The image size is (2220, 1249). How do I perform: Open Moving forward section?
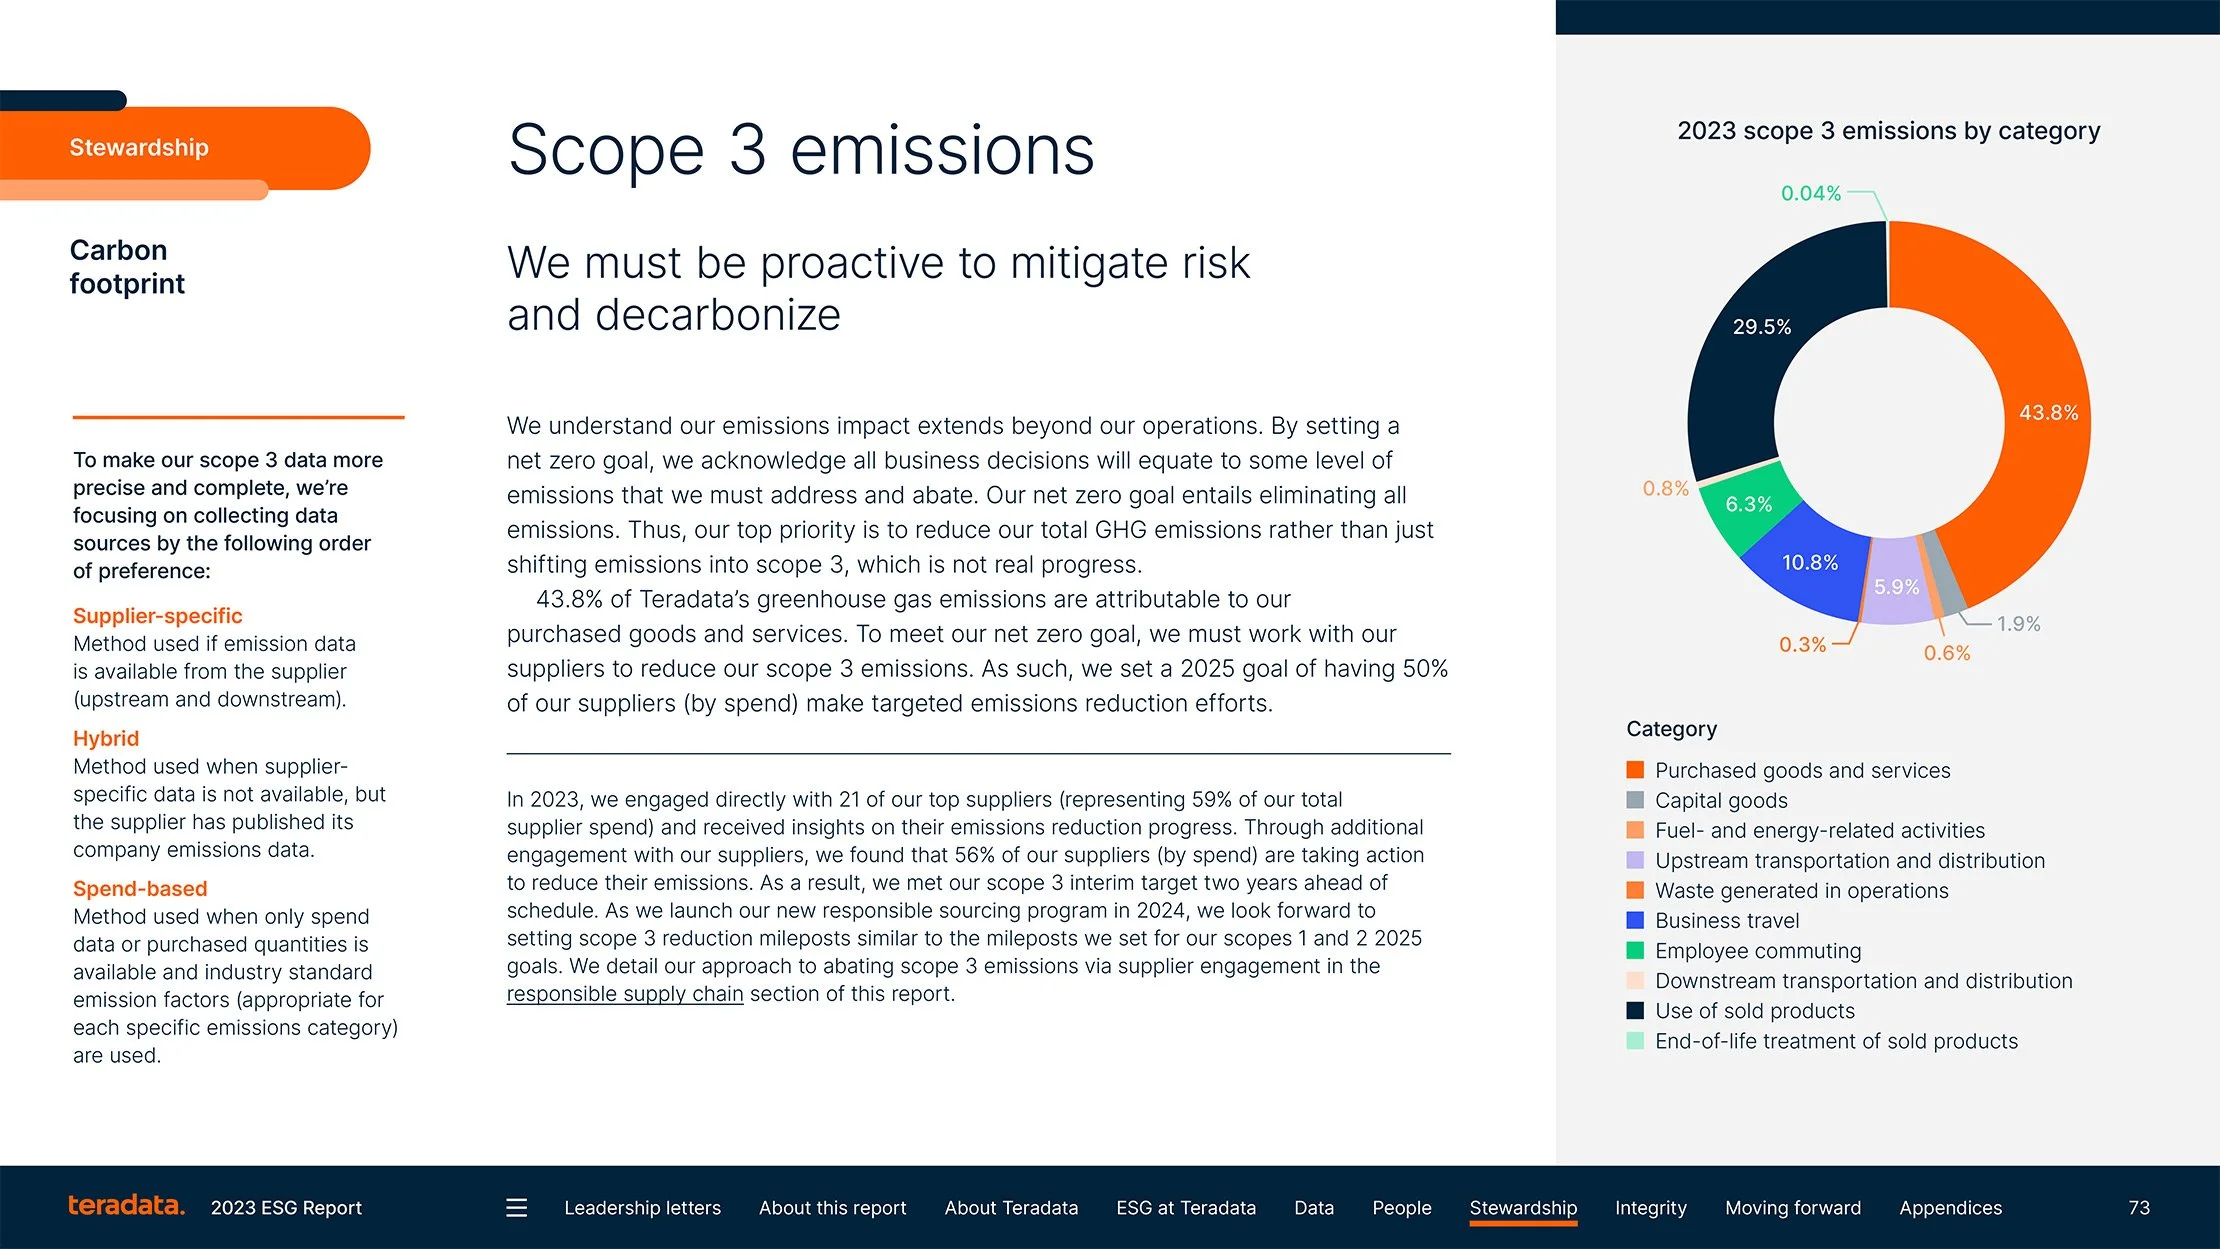pyautogui.click(x=1793, y=1208)
